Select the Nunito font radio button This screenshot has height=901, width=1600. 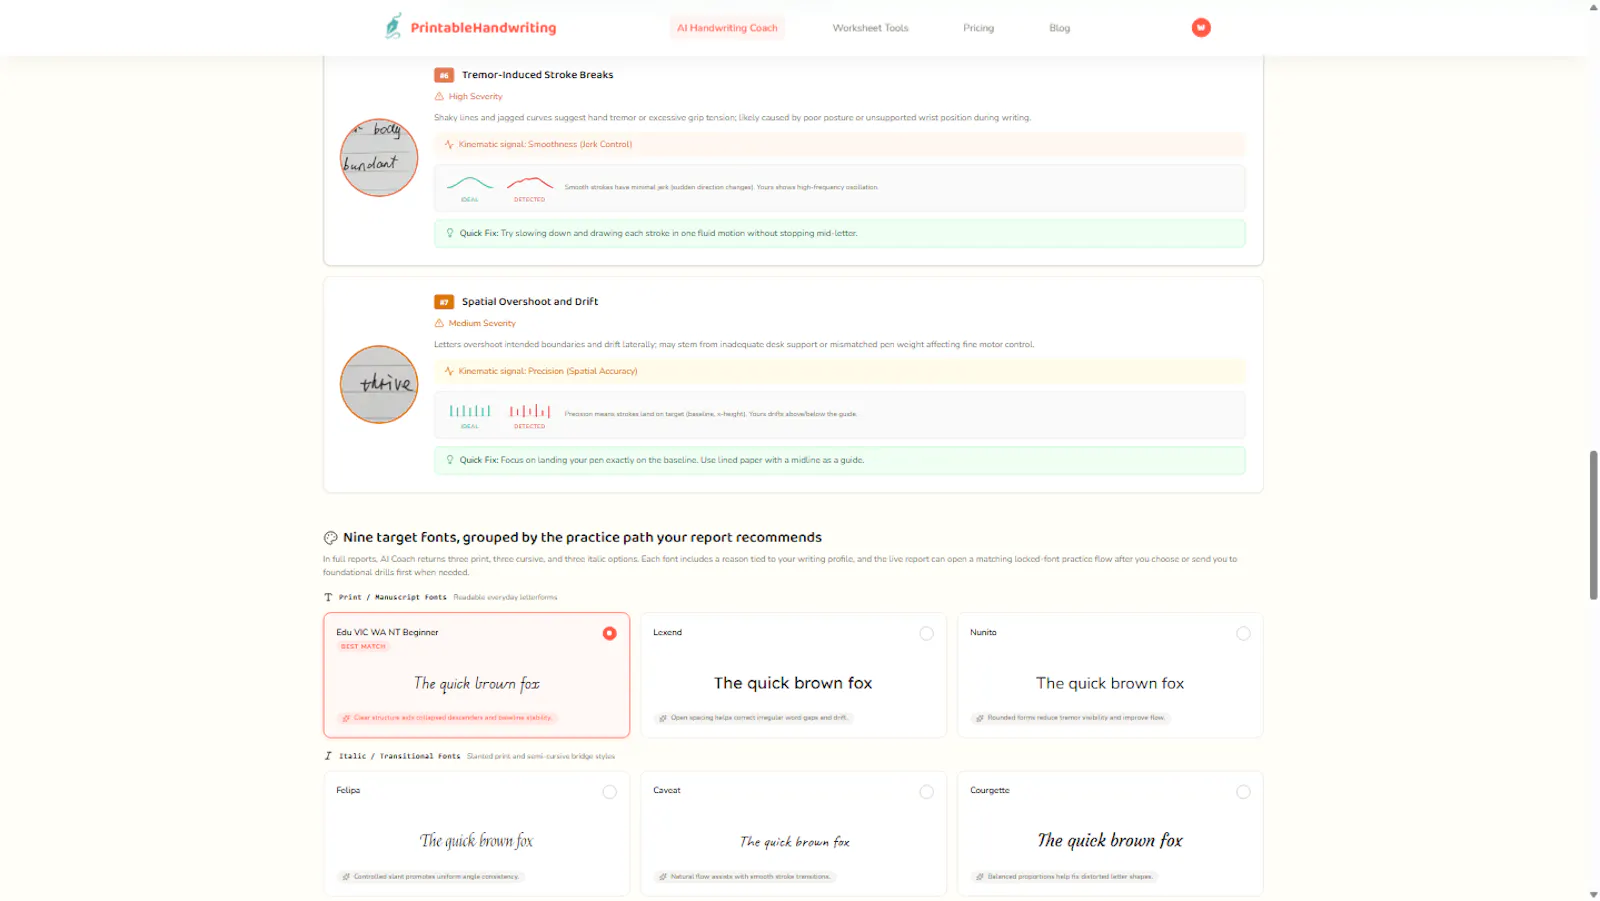point(1243,634)
